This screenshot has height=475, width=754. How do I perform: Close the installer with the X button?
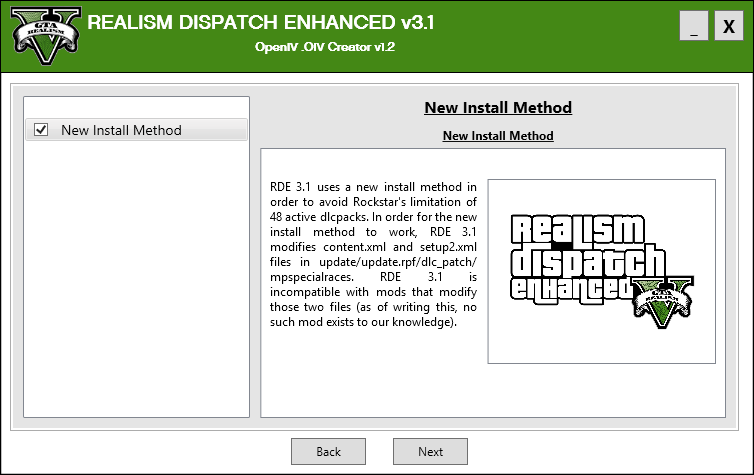tap(729, 26)
